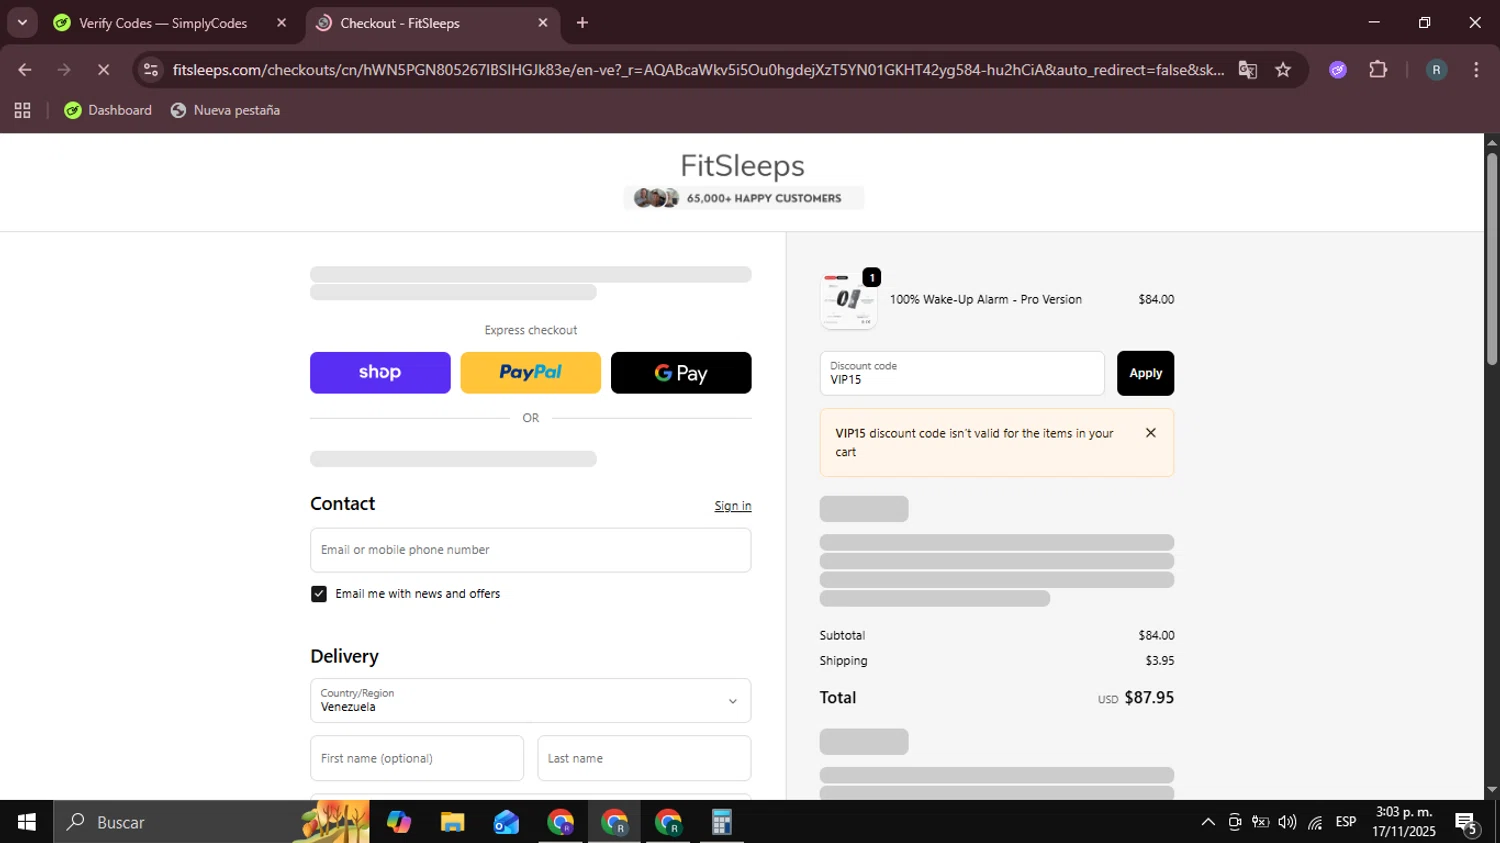The image size is (1500, 843).
Task: Focus the First name (optional) field
Action: click(x=417, y=758)
